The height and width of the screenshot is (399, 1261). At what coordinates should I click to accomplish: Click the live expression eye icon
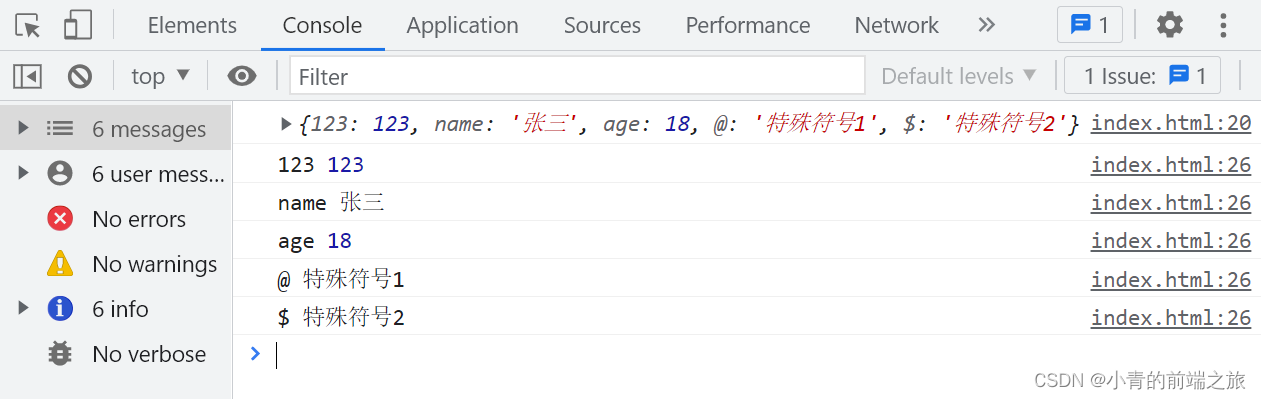coord(241,76)
